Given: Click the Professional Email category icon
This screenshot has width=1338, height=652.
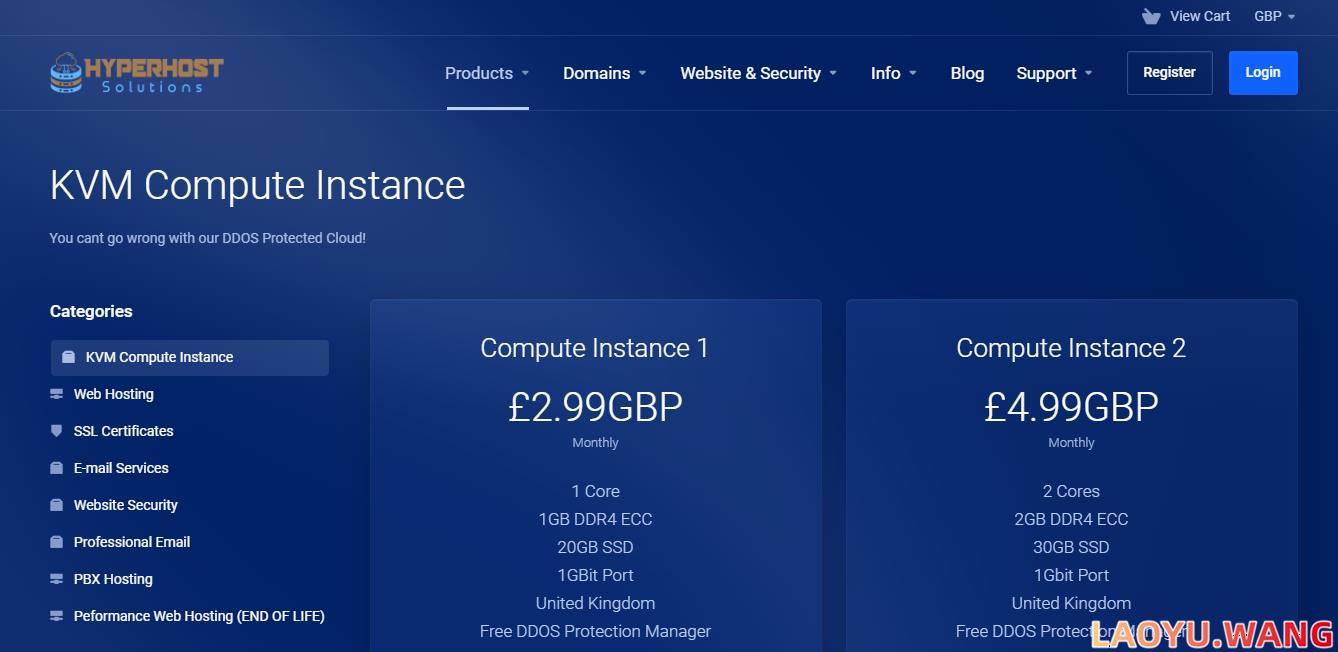Looking at the screenshot, I should 56,542.
